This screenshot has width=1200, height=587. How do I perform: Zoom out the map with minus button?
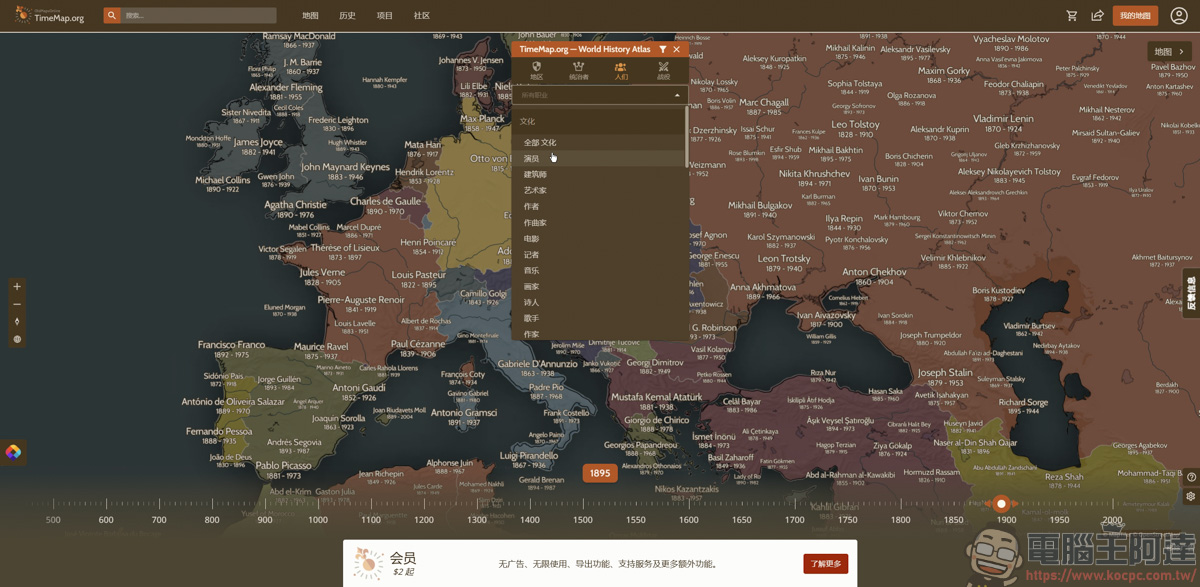(16, 304)
